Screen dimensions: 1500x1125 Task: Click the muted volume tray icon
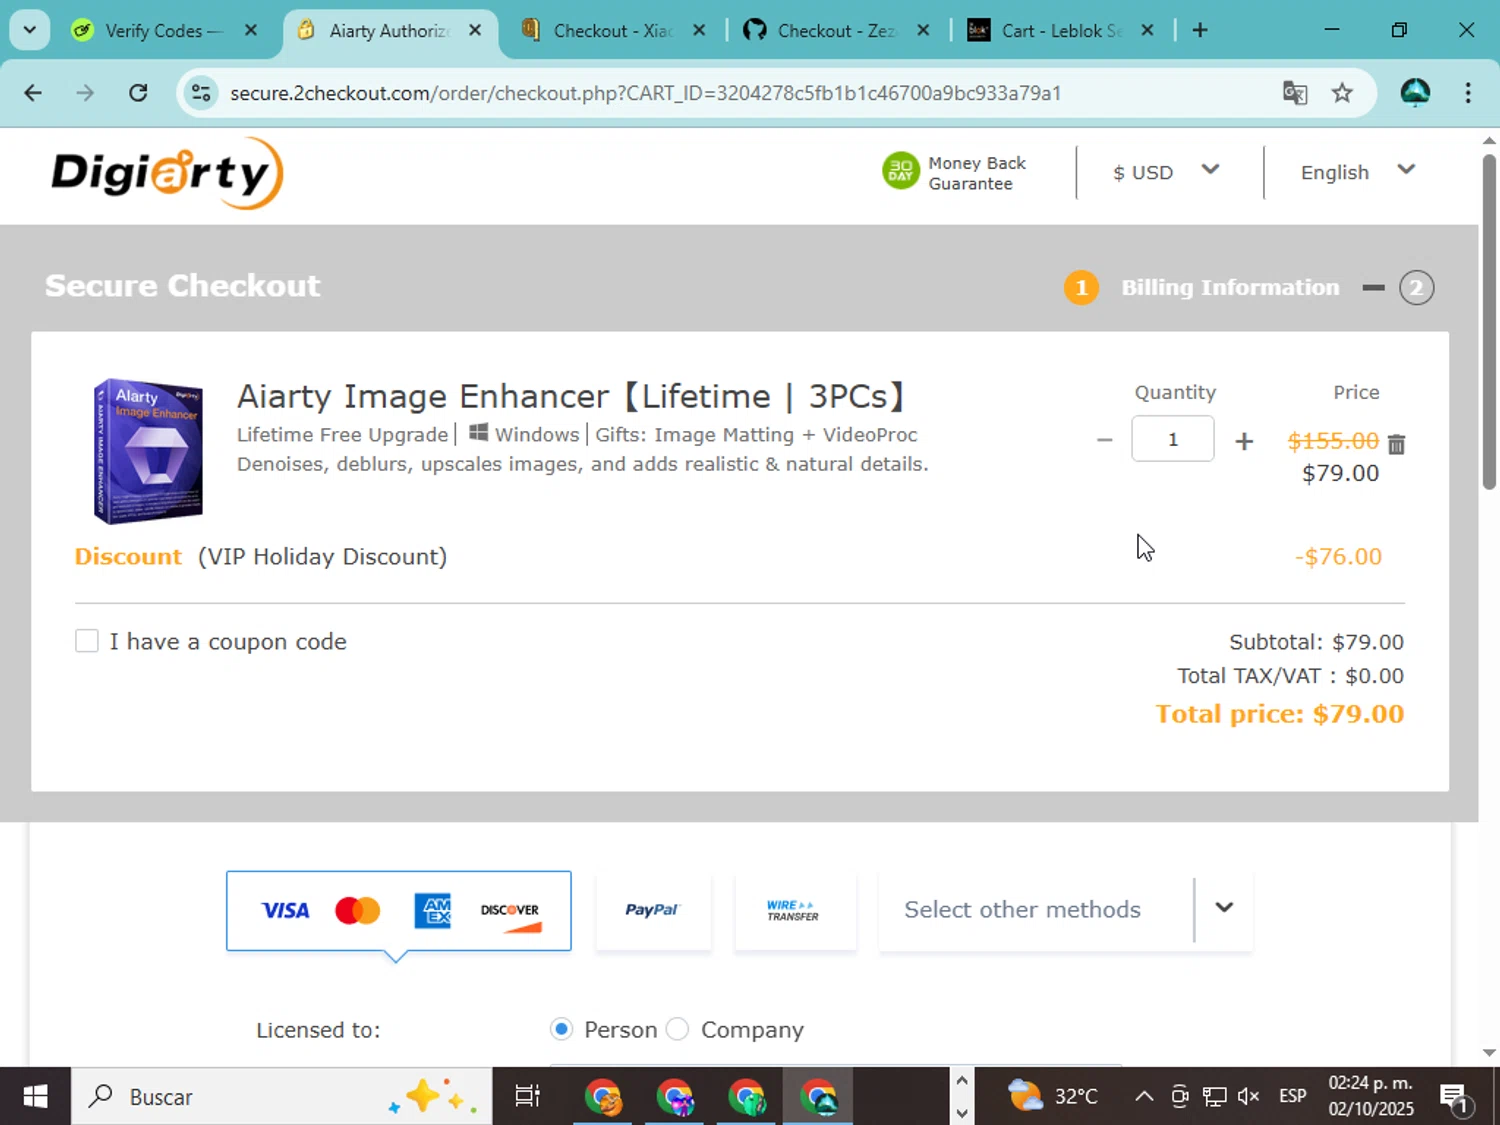(x=1248, y=1097)
